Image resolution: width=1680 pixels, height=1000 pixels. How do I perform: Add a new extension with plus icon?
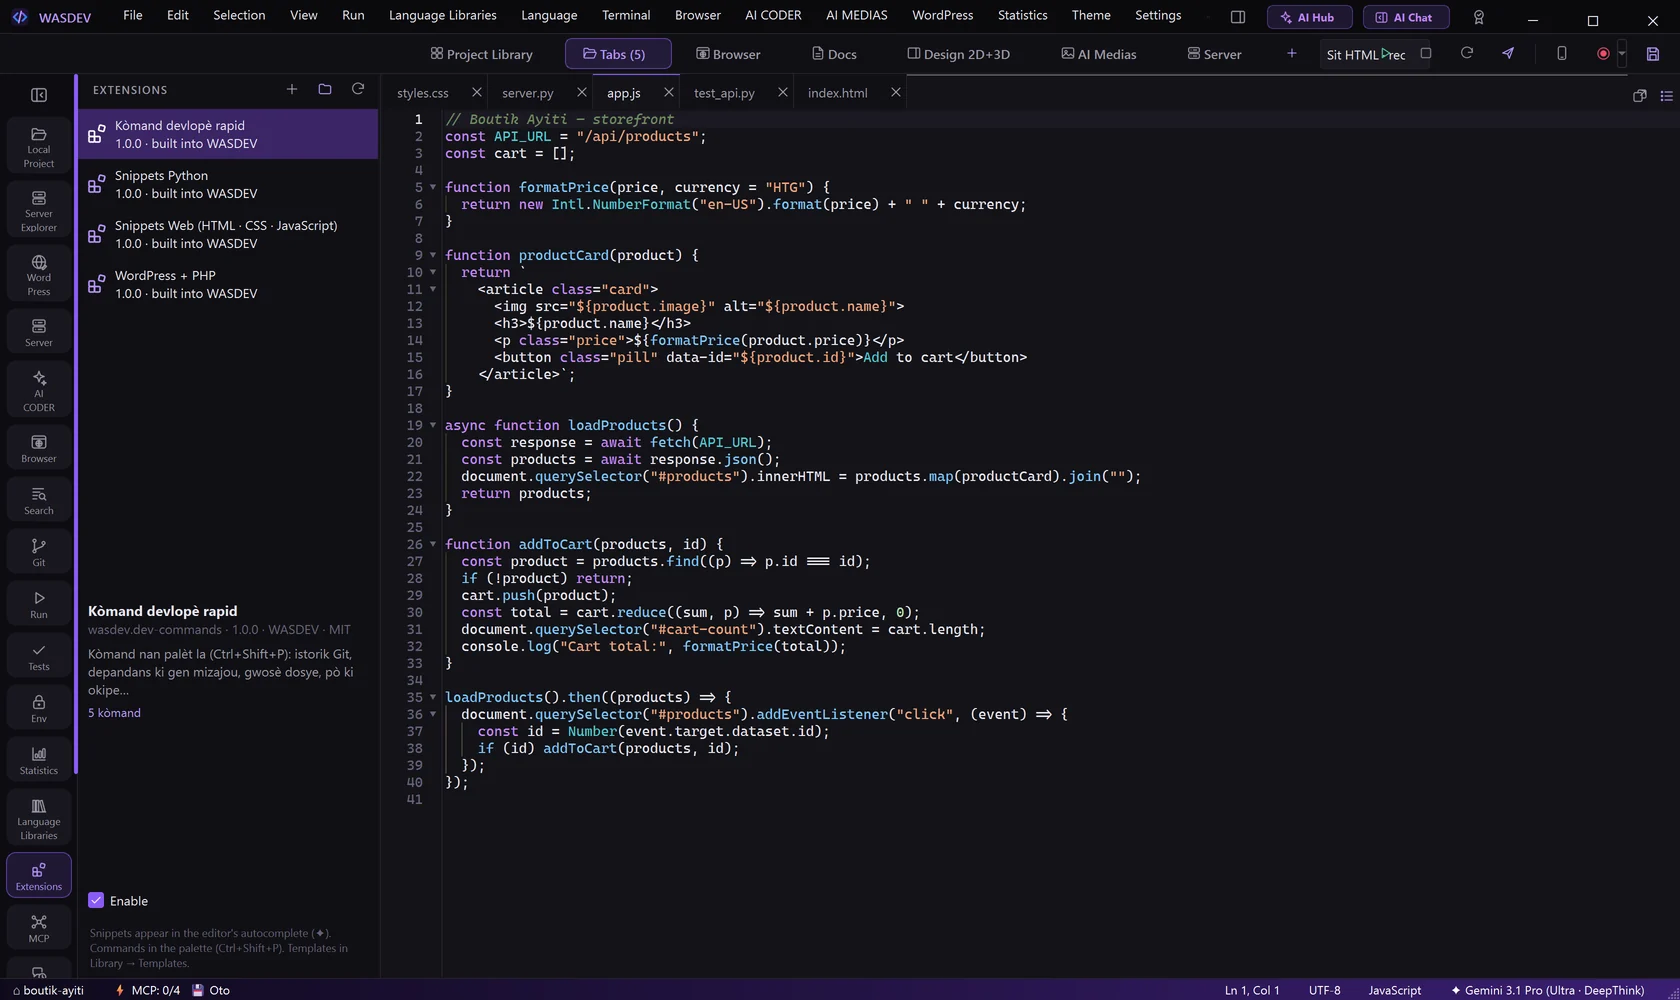click(x=292, y=89)
